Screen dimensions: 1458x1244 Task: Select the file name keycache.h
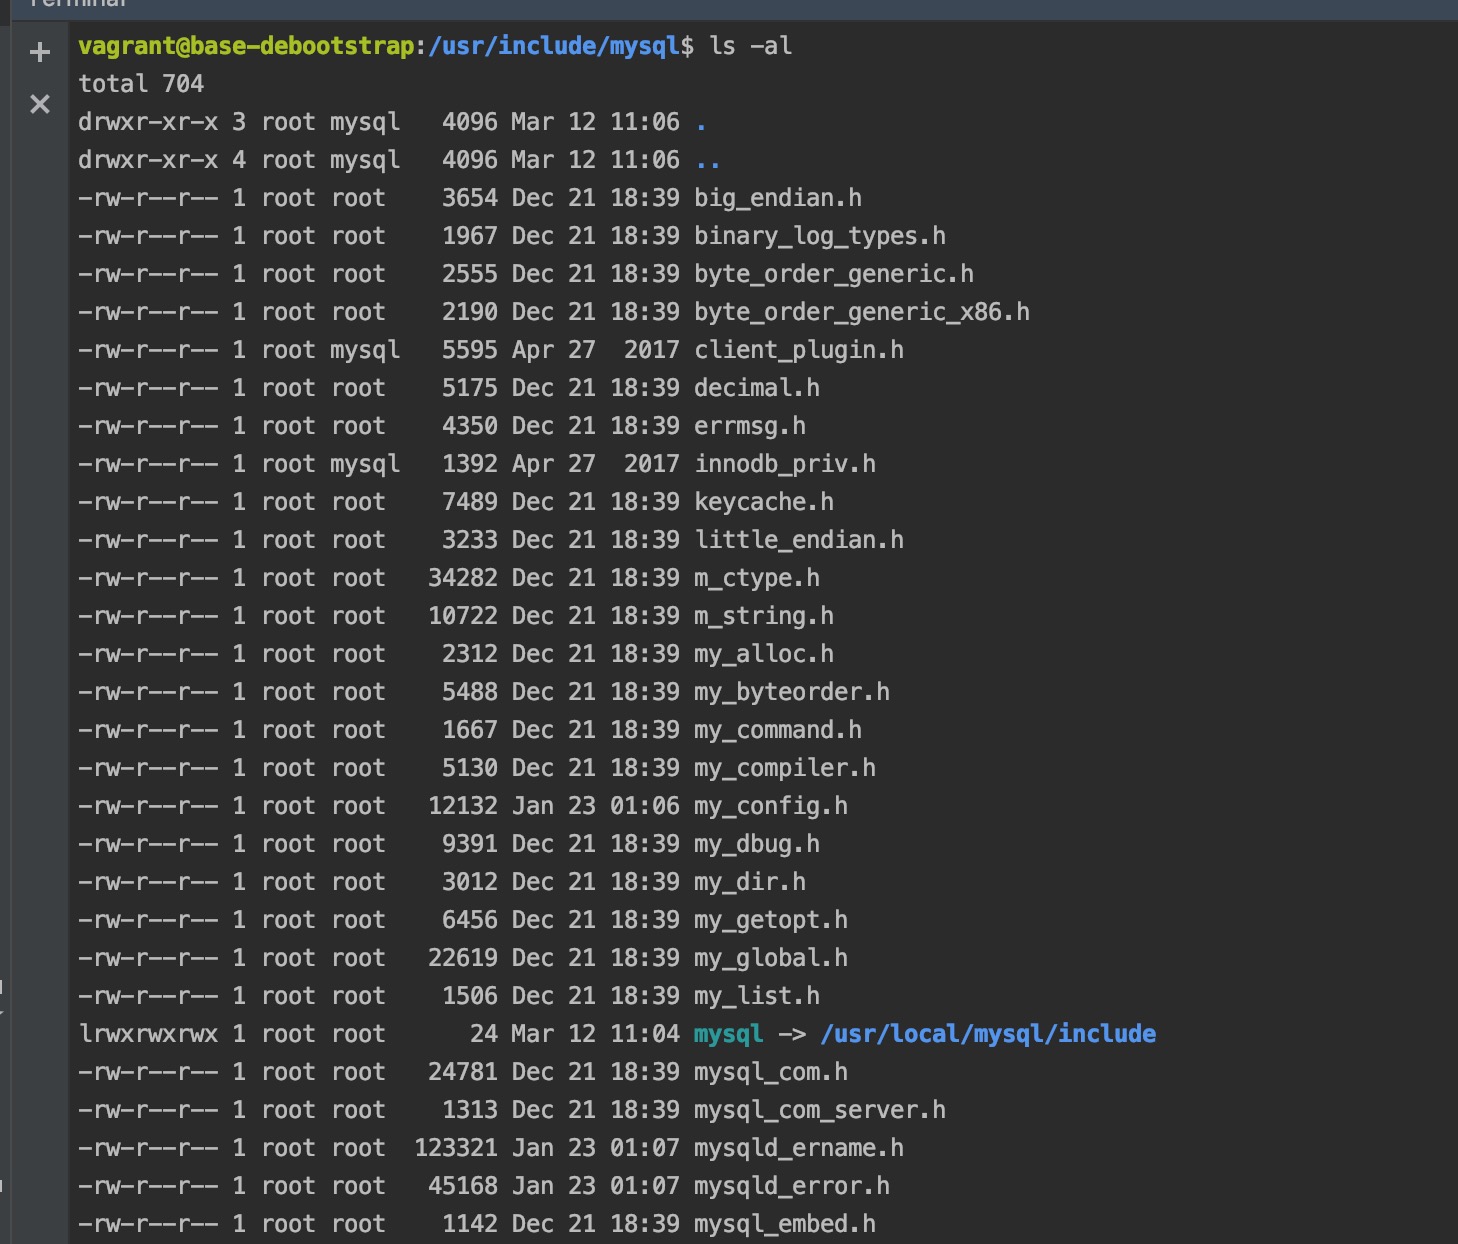click(x=764, y=502)
